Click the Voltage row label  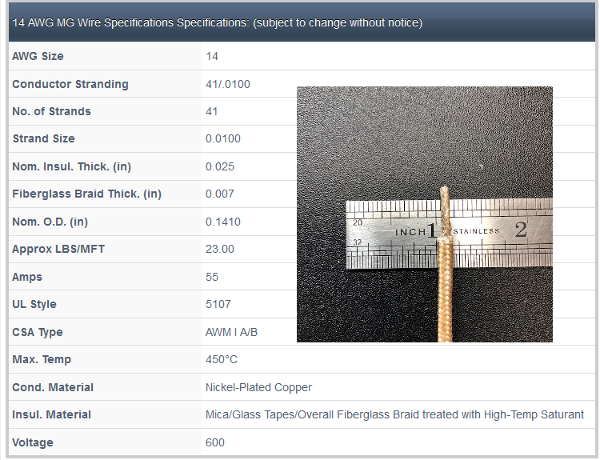pyautogui.click(x=33, y=443)
